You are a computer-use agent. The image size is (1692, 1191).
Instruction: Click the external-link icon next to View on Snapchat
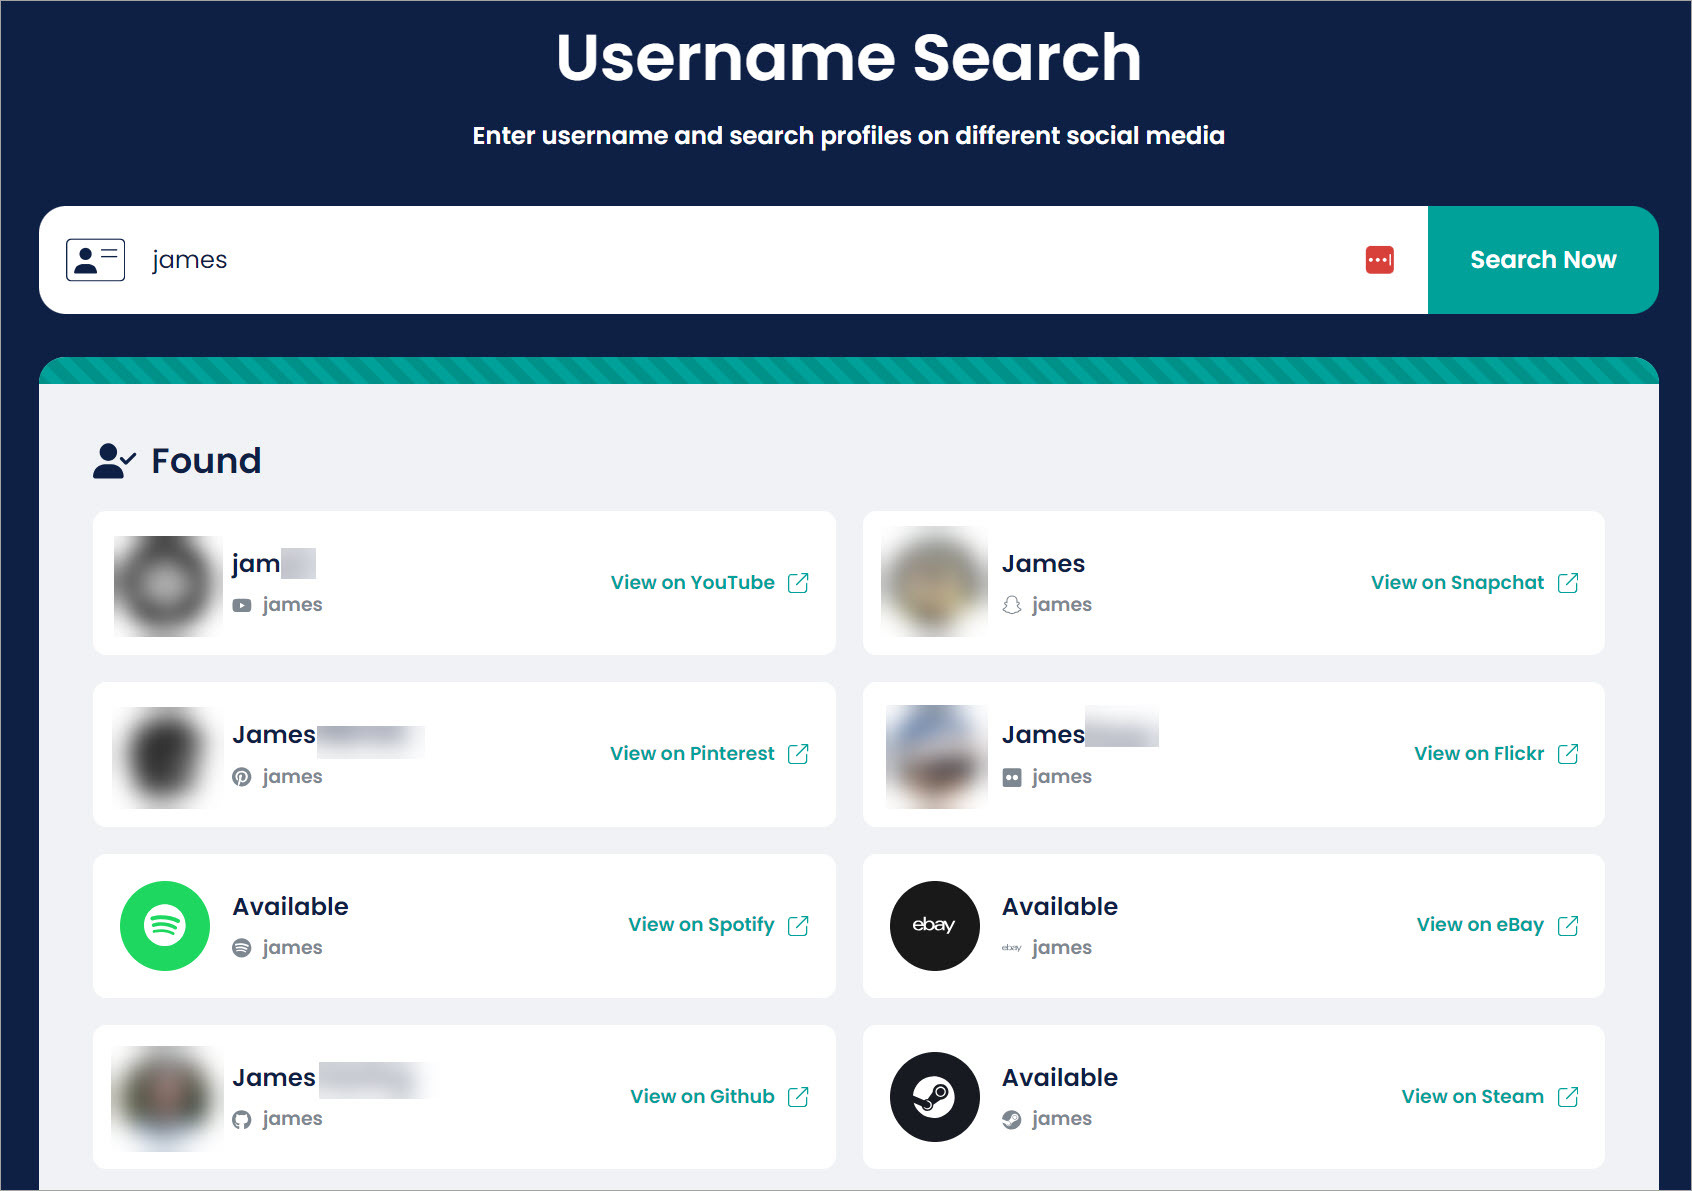[x=1570, y=581]
